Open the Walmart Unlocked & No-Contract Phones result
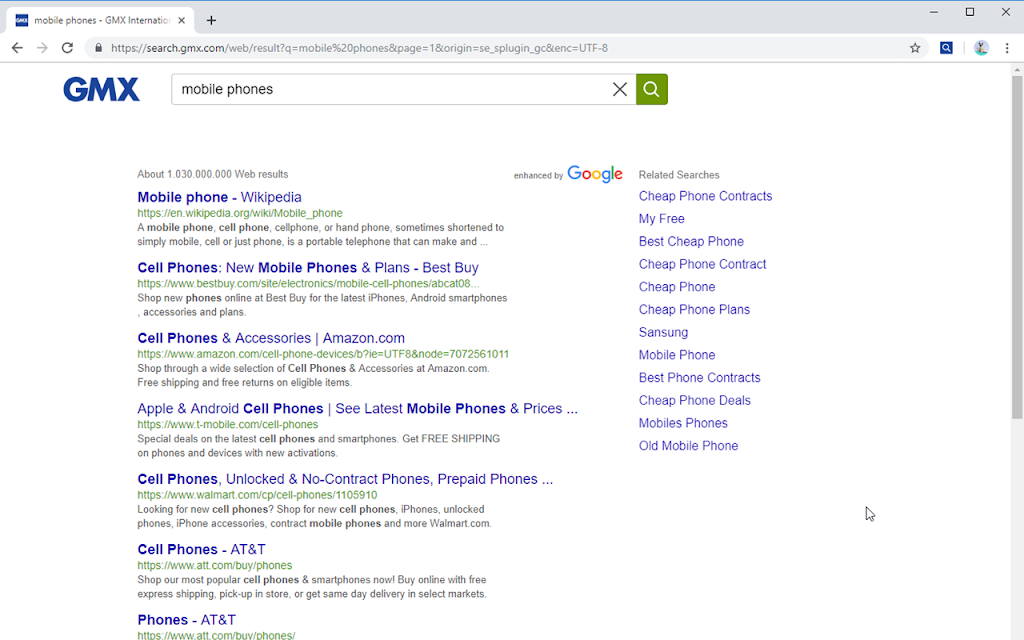 [x=345, y=479]
